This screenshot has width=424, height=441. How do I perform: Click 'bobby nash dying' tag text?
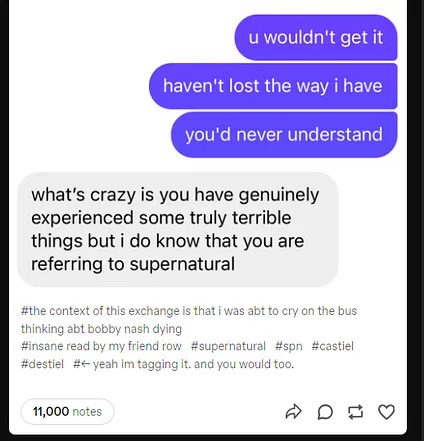(135, 329)
